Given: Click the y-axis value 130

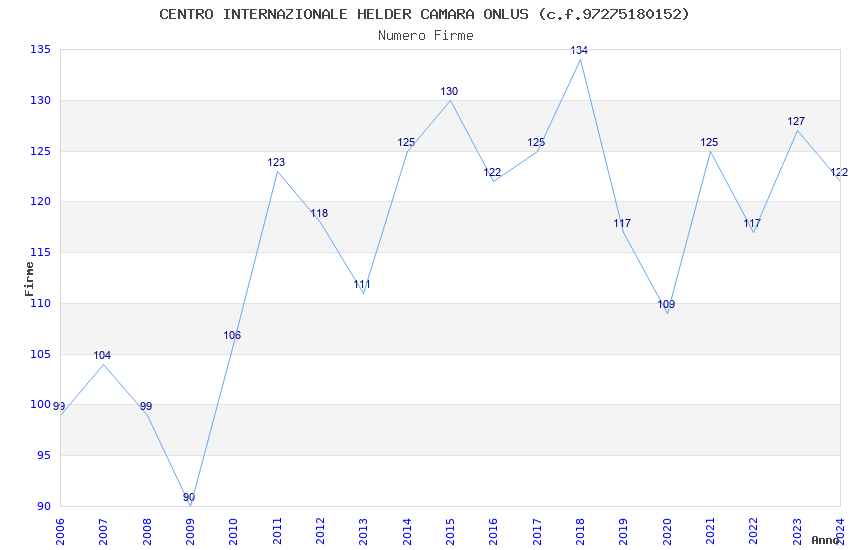Looking at the screenshot, I should (x=41, y=100).
